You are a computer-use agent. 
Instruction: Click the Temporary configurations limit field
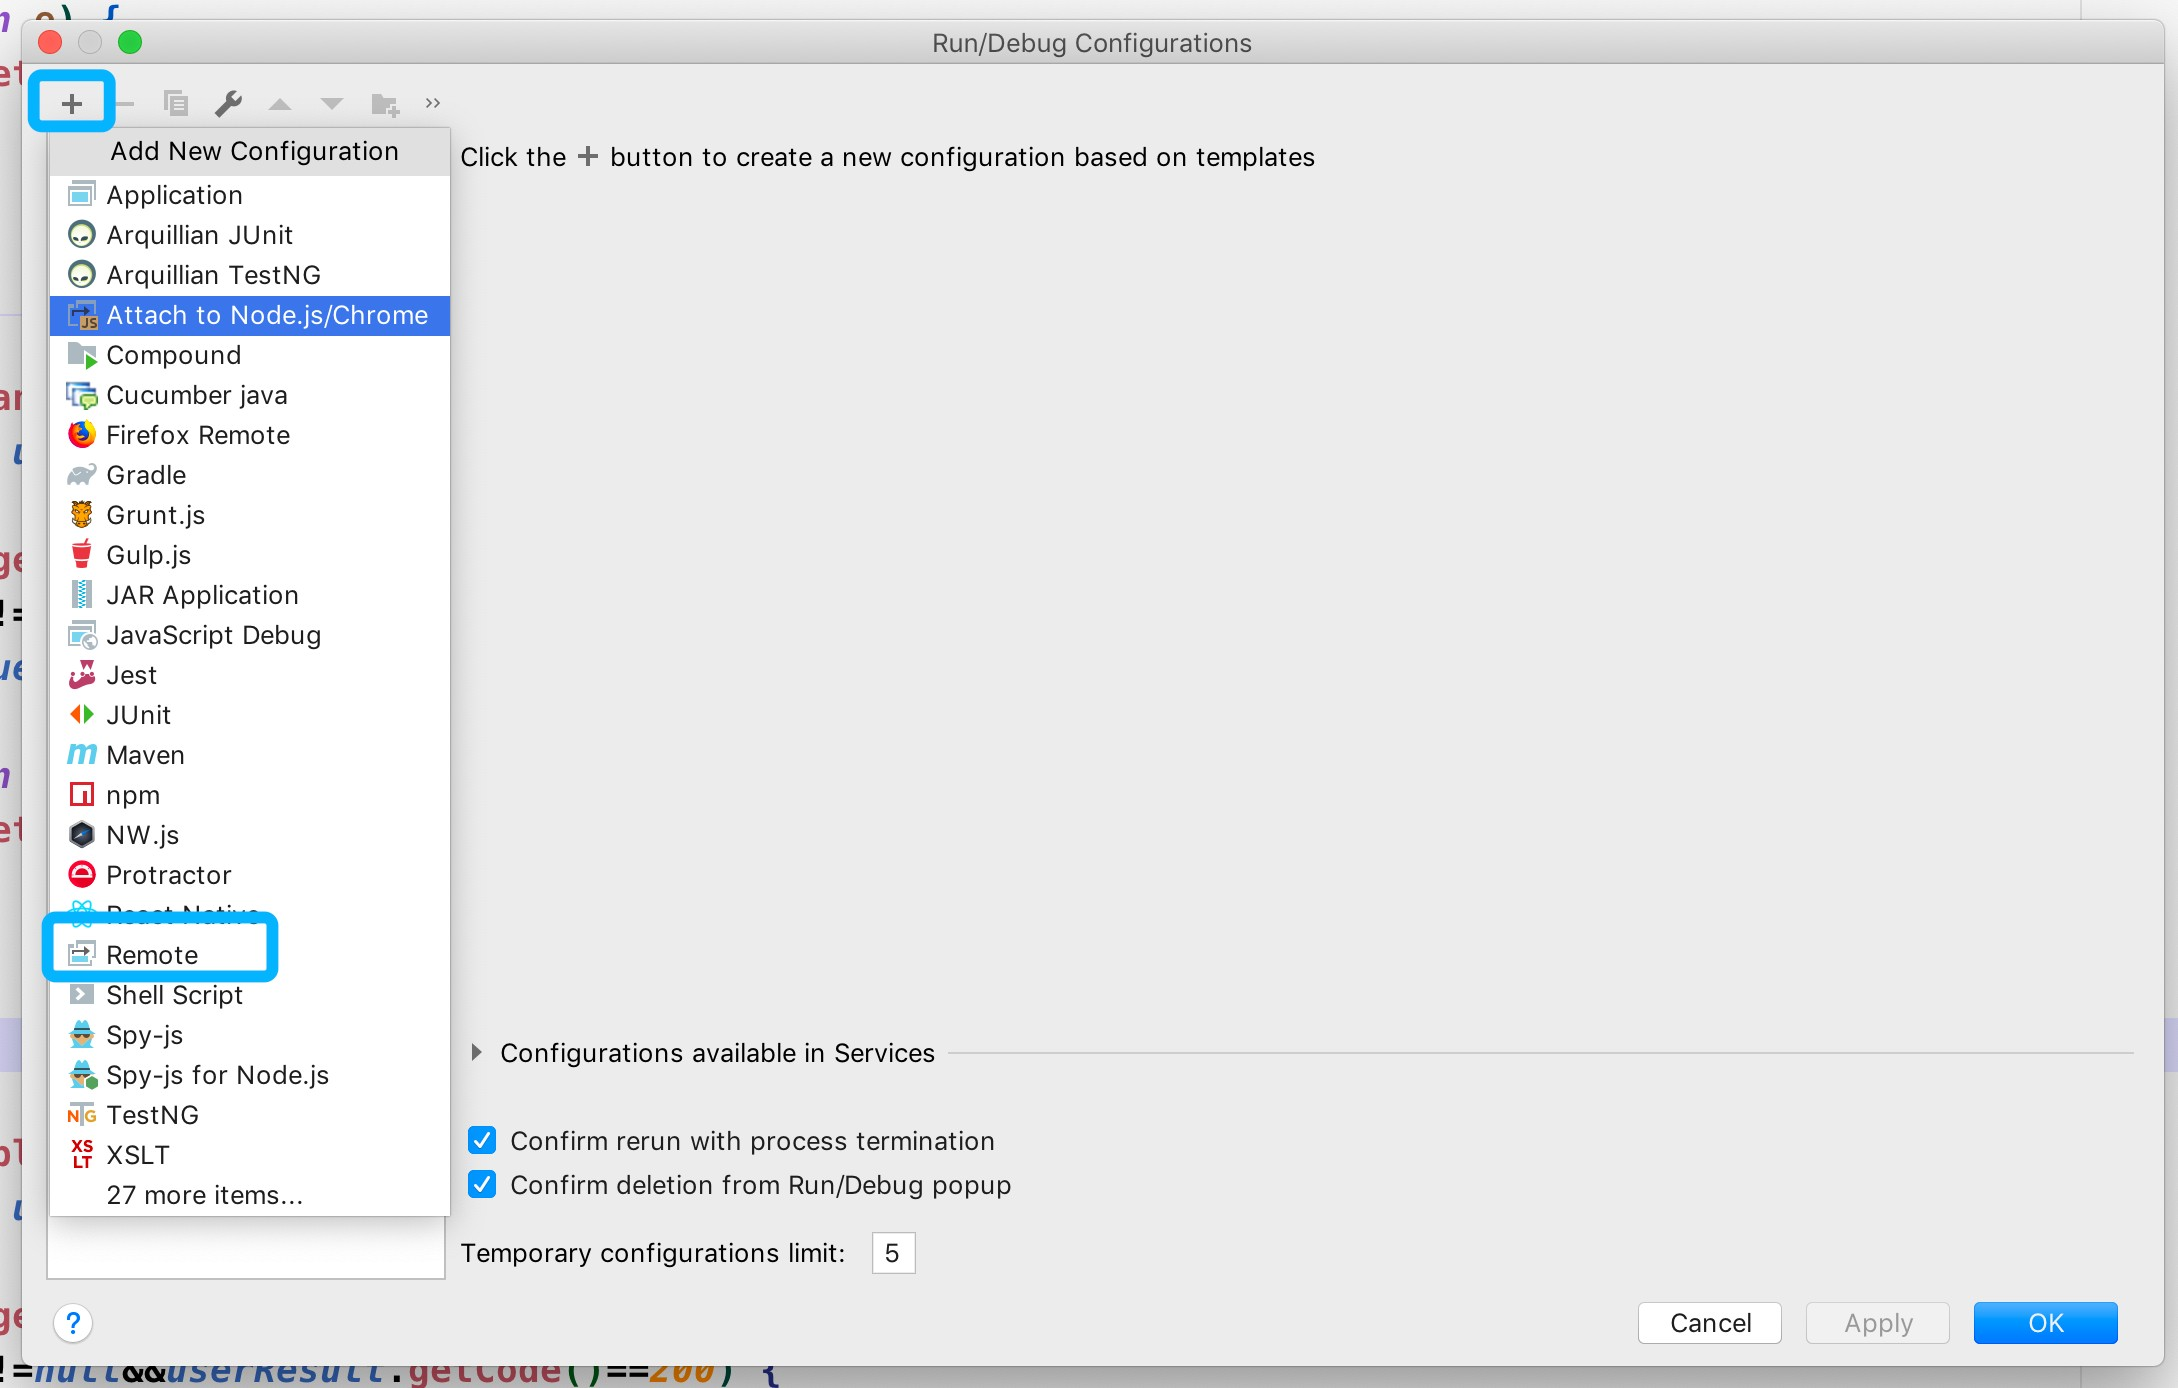(893, 1253)
